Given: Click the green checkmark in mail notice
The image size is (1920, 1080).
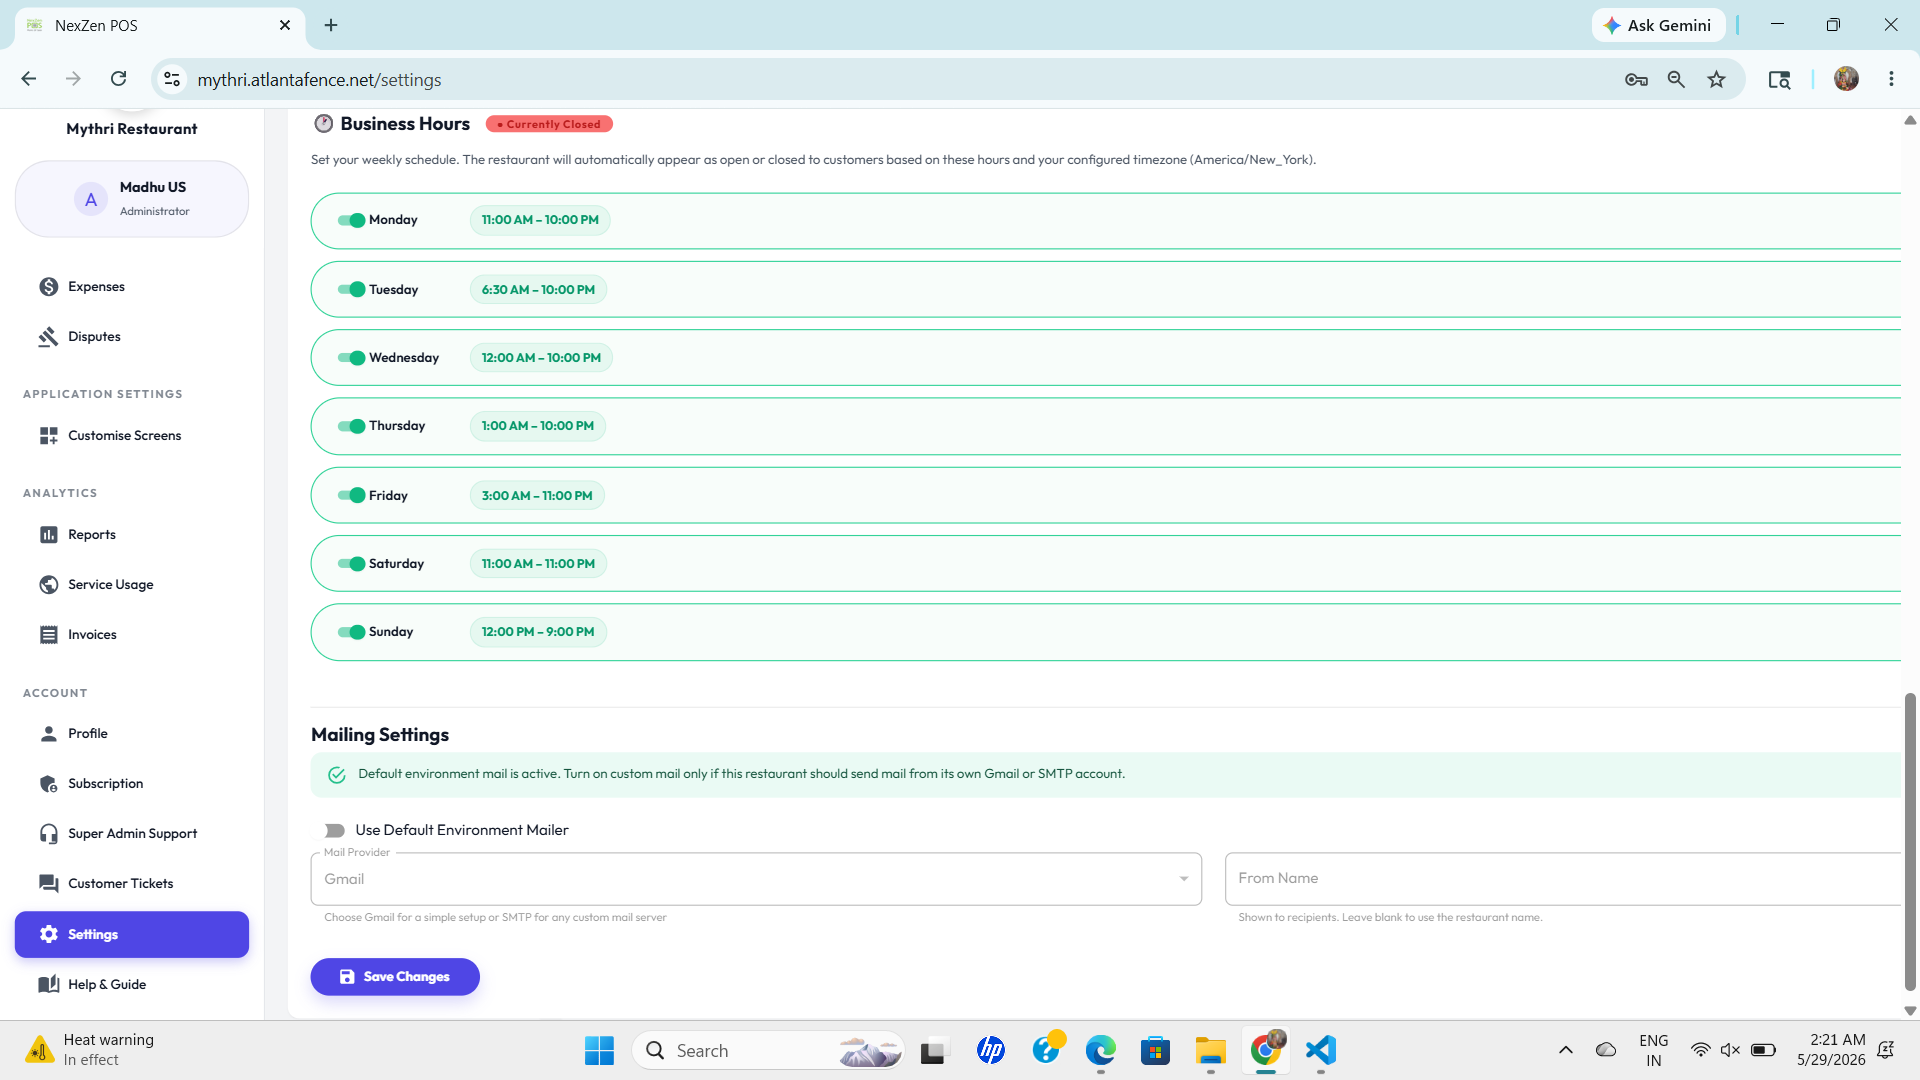Looking at the screenshot, I should pyautogui.click(x=336, y=775).
